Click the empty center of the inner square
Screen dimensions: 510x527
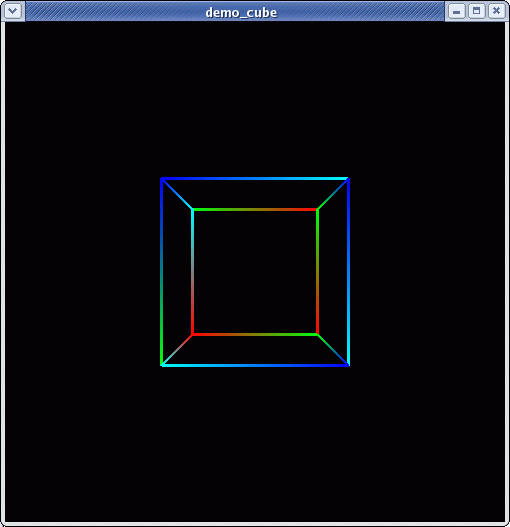[255, 272]
